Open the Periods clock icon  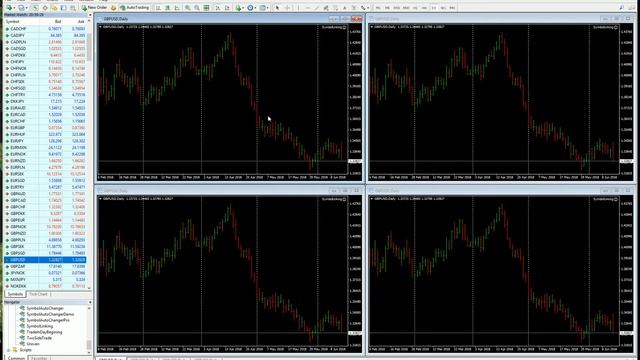(250, 8)
